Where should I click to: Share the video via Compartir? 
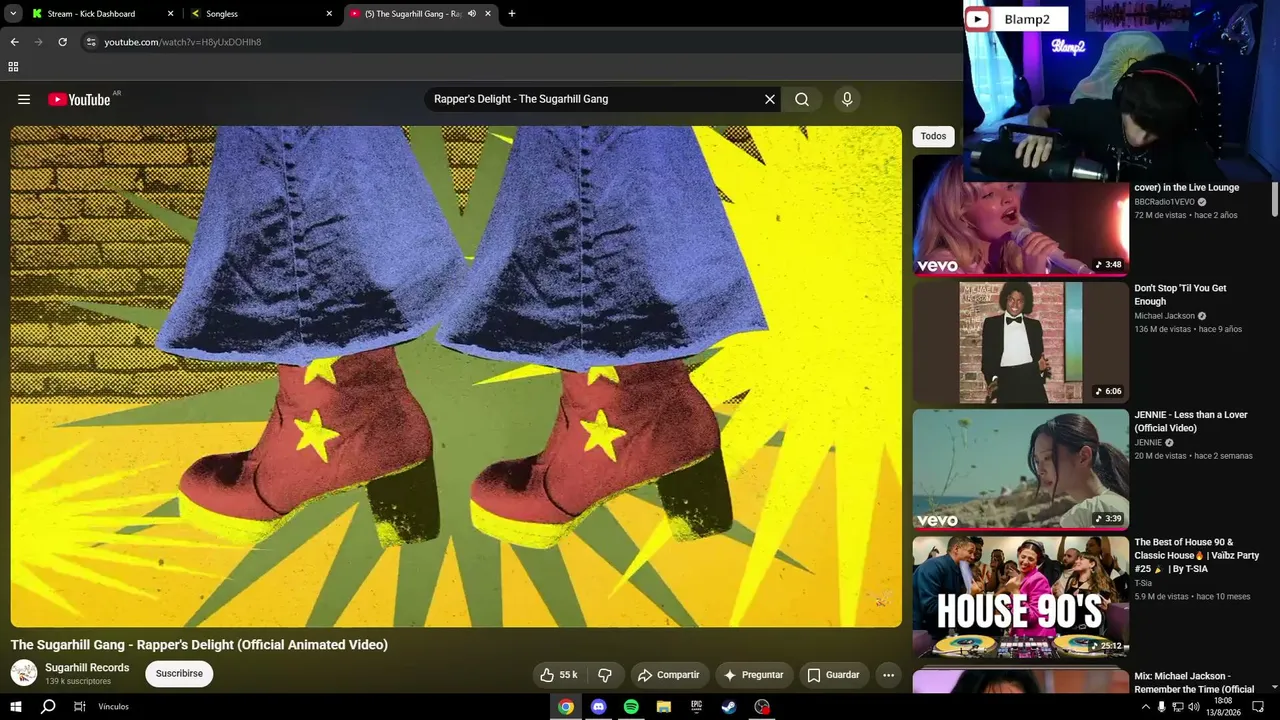(669, 675)
